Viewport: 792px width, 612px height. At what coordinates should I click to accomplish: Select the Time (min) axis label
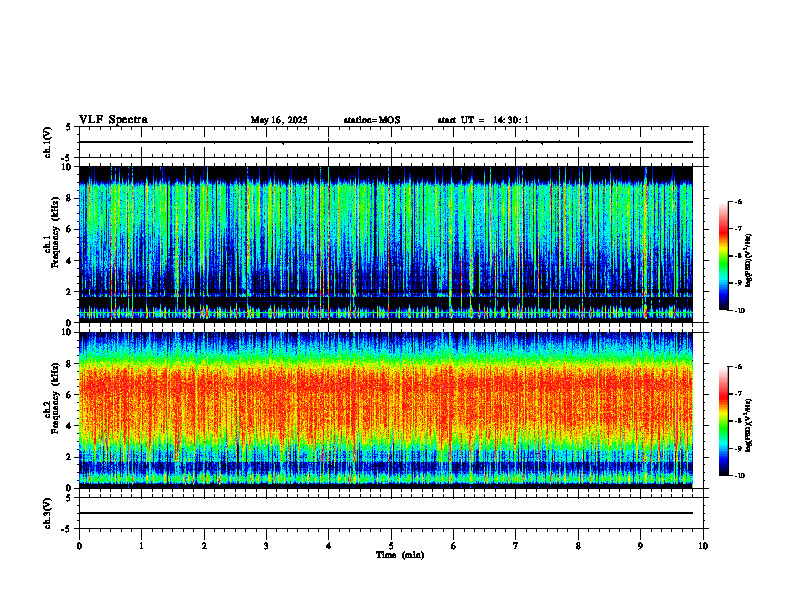coord(400,555)
